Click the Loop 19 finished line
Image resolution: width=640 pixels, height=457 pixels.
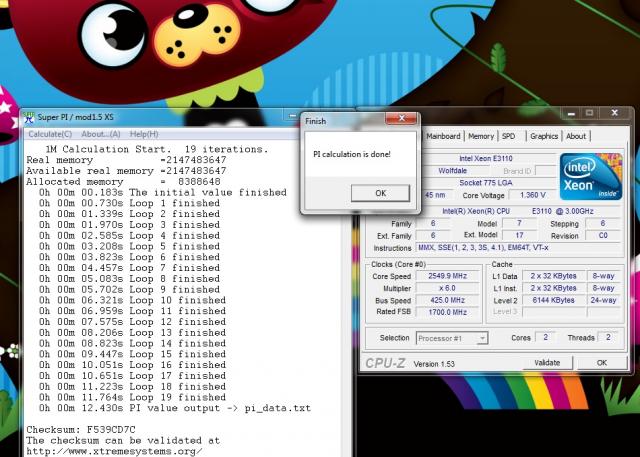click(132, 397)
